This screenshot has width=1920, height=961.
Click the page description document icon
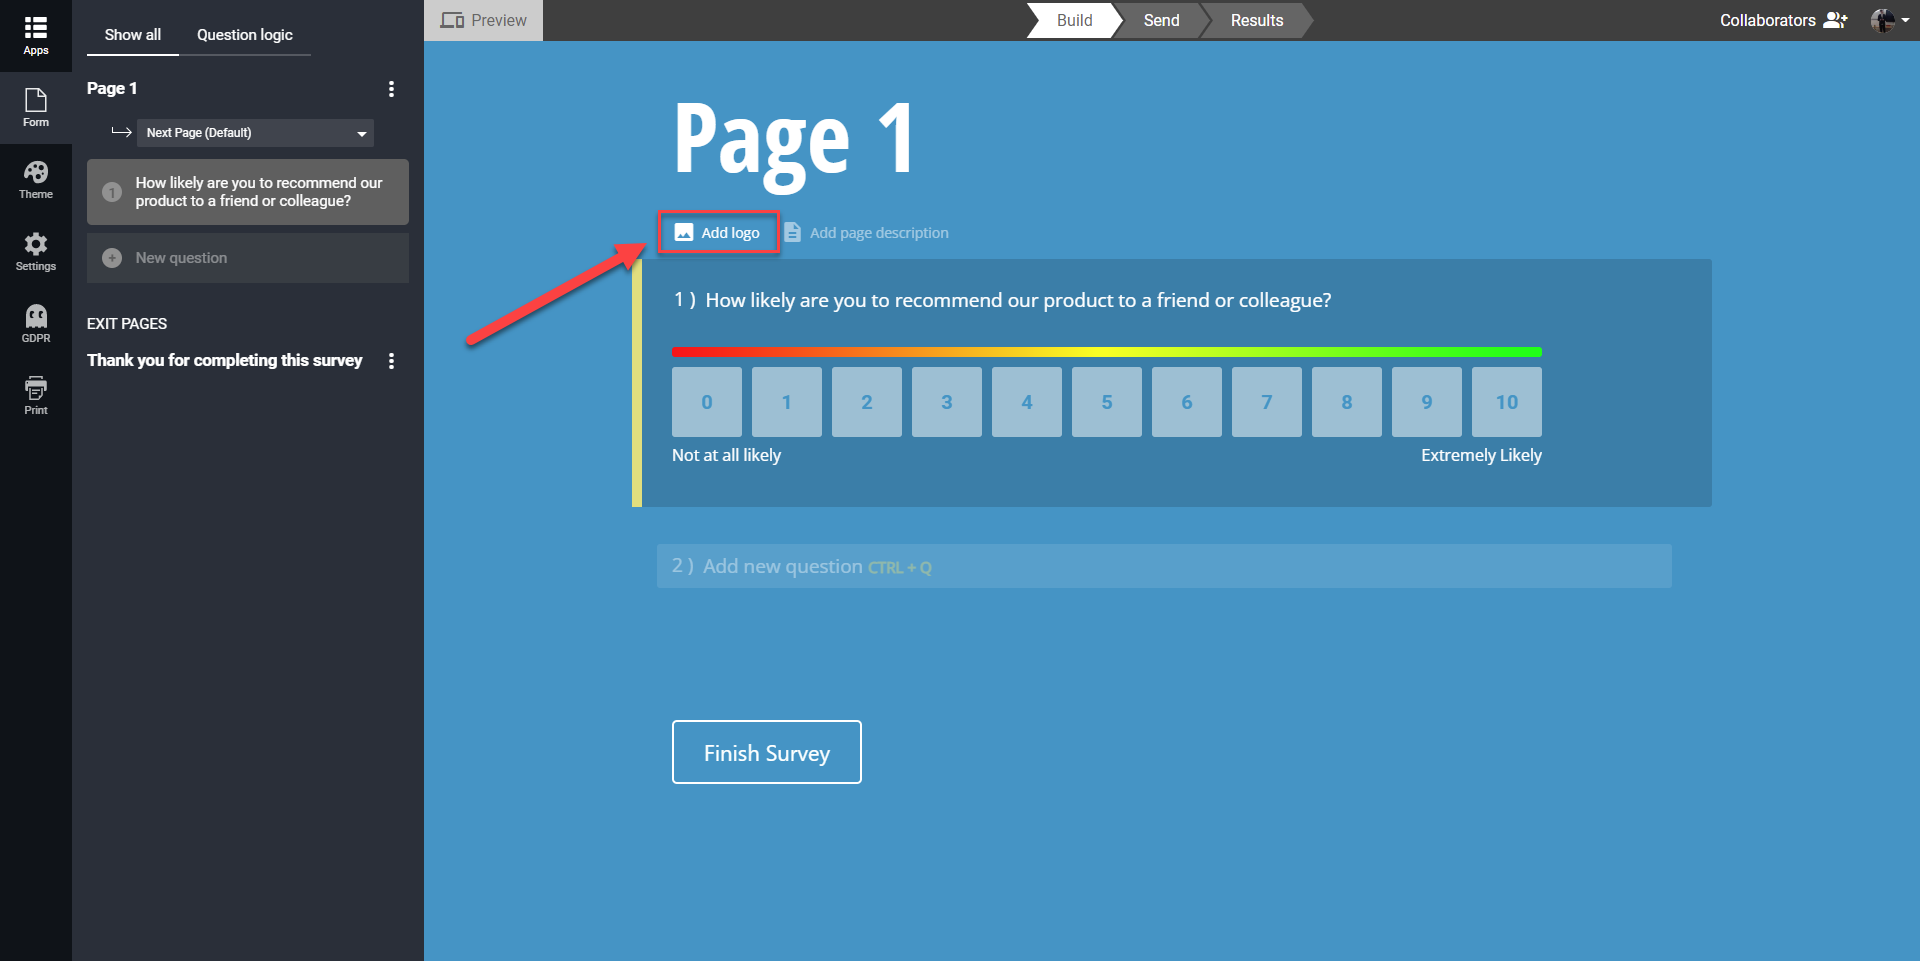point(792,232)
